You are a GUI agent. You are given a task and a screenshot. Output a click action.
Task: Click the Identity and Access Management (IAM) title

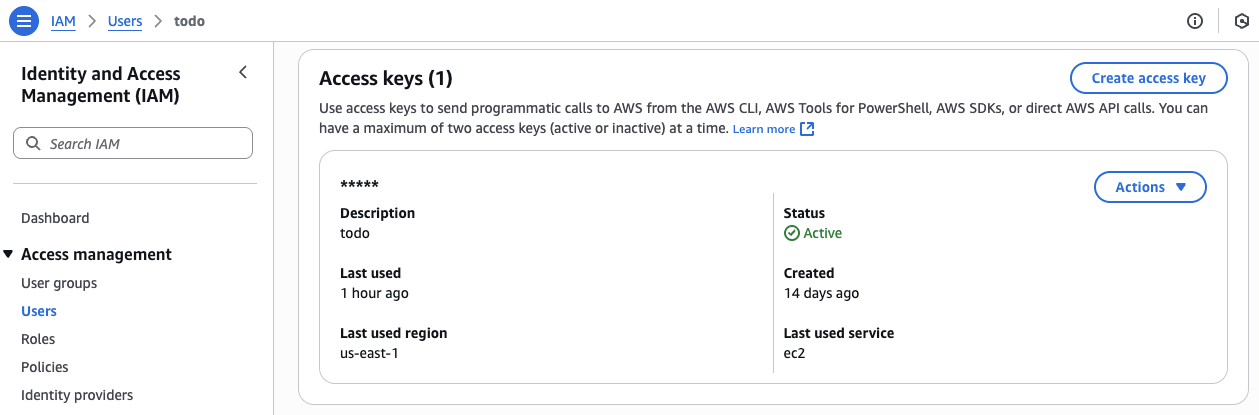pyautogui.click(x=101, y=85)
